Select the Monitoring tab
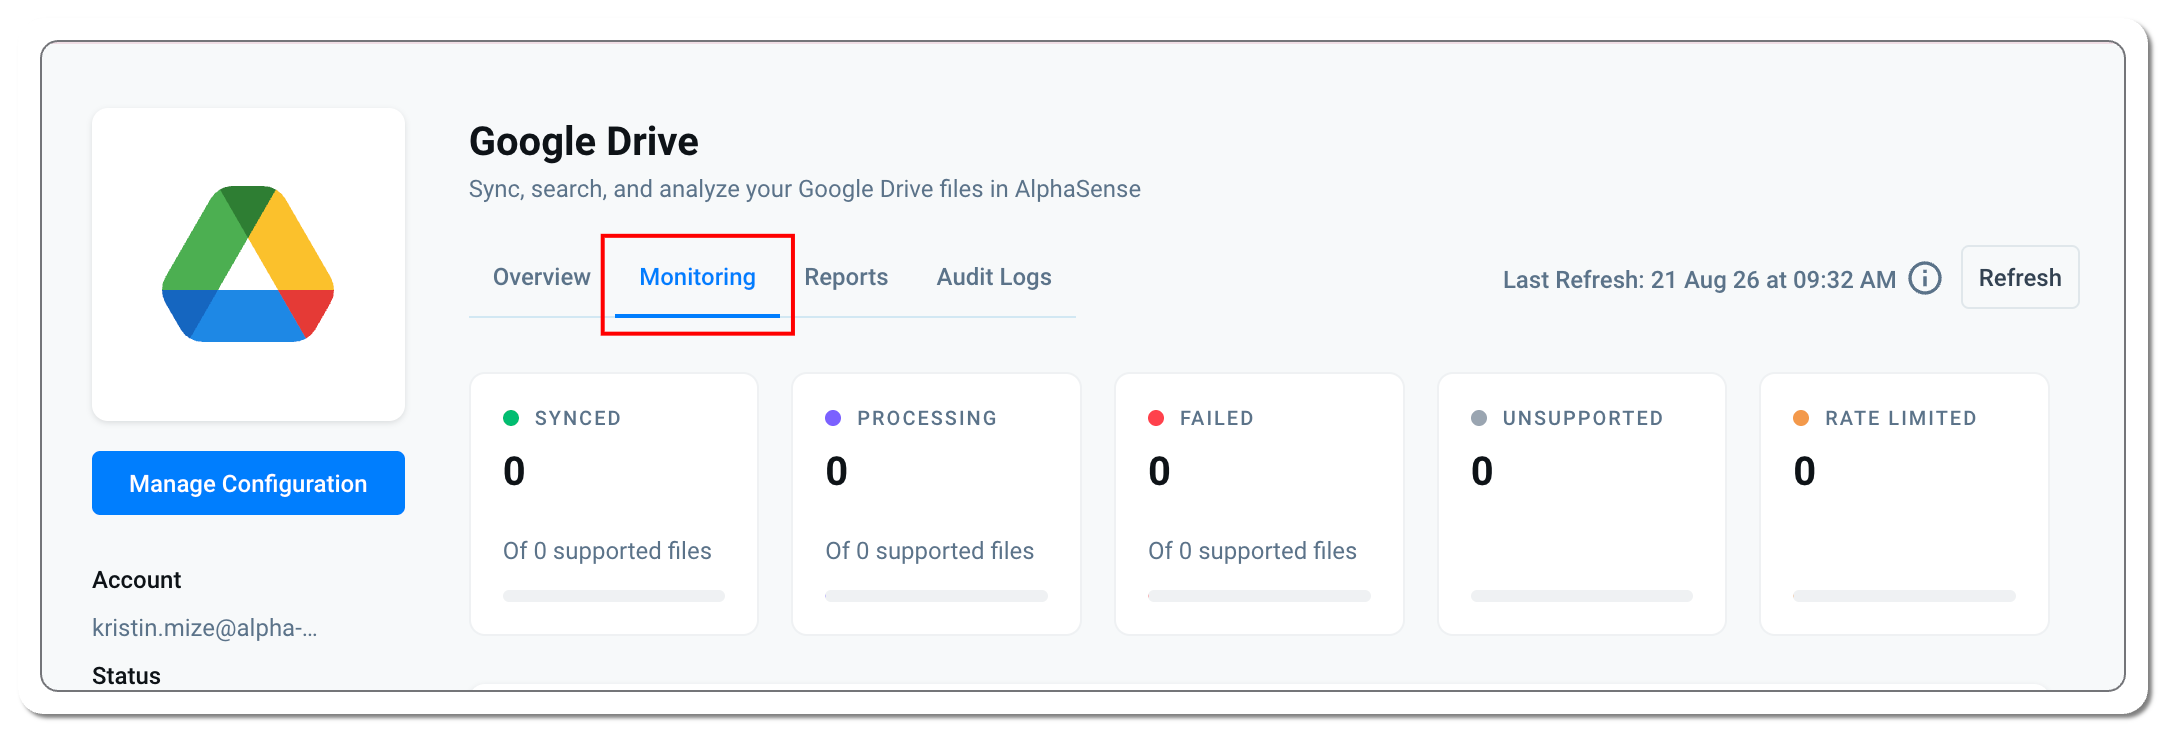2166x732 pixels. click(697, 277)
